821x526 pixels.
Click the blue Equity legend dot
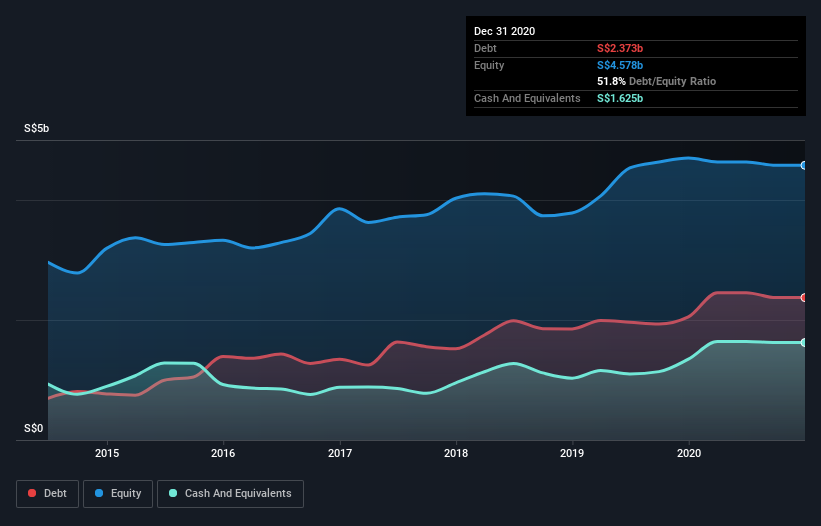click(99, 493)
